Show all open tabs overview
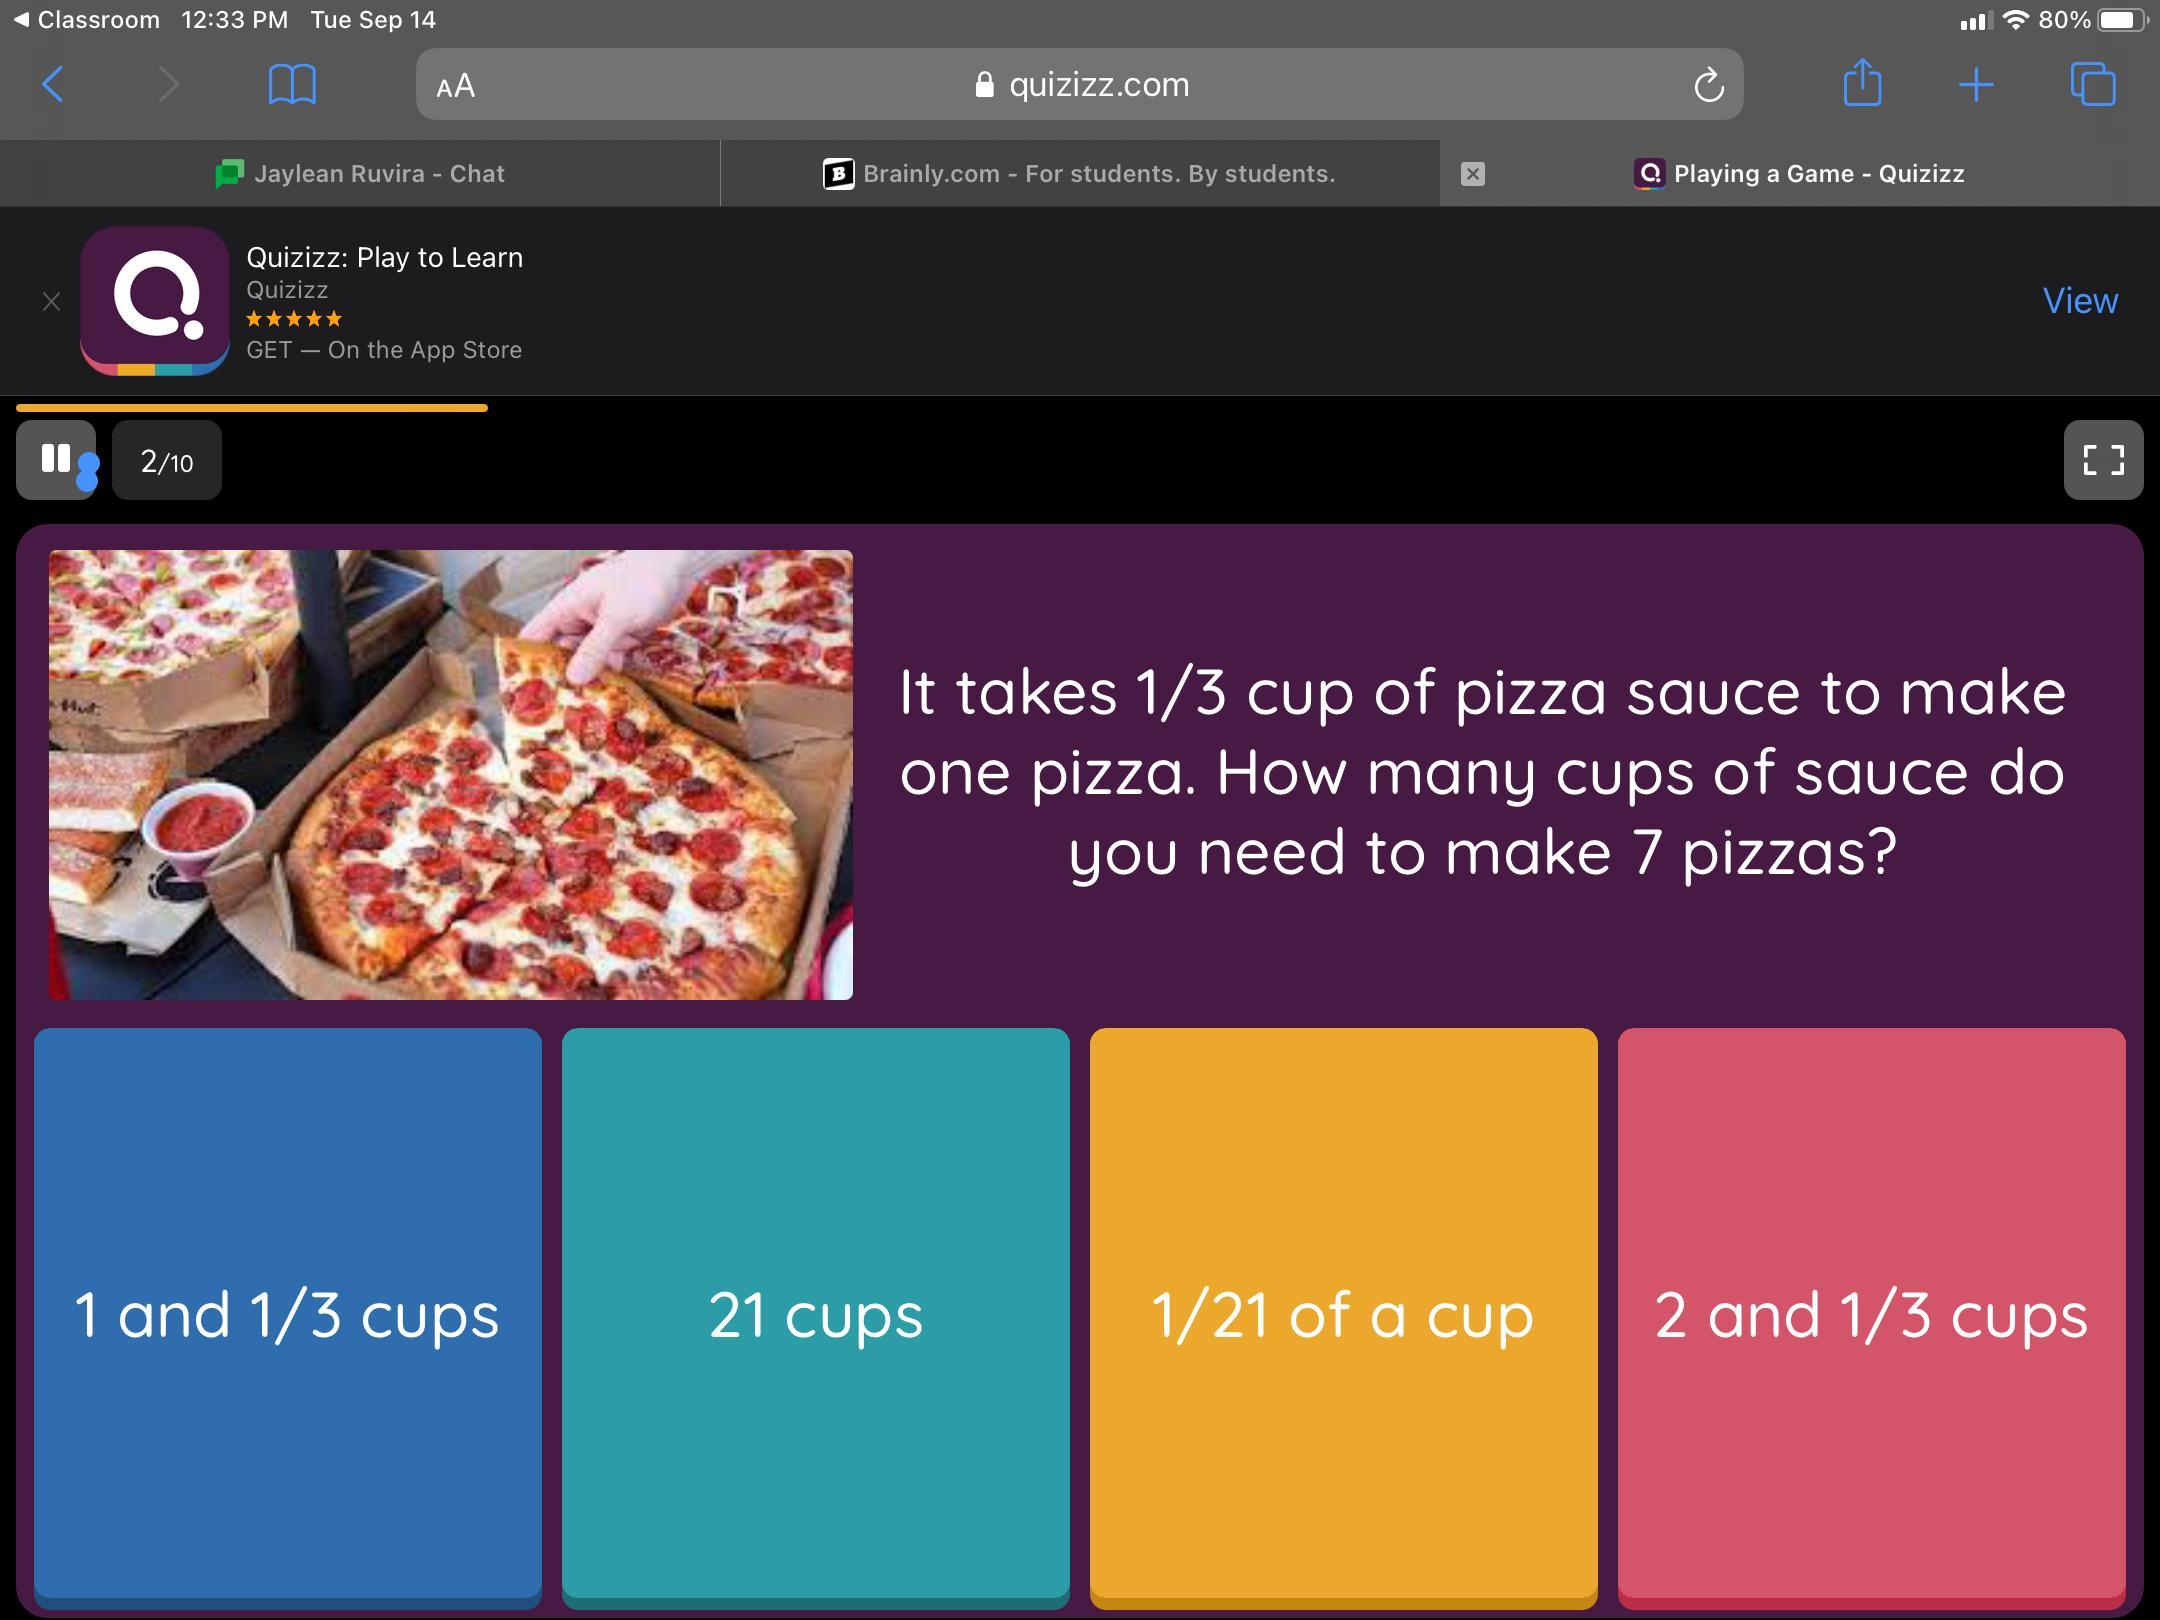Viewport: 2160px width, 1620px height. 2092,85
